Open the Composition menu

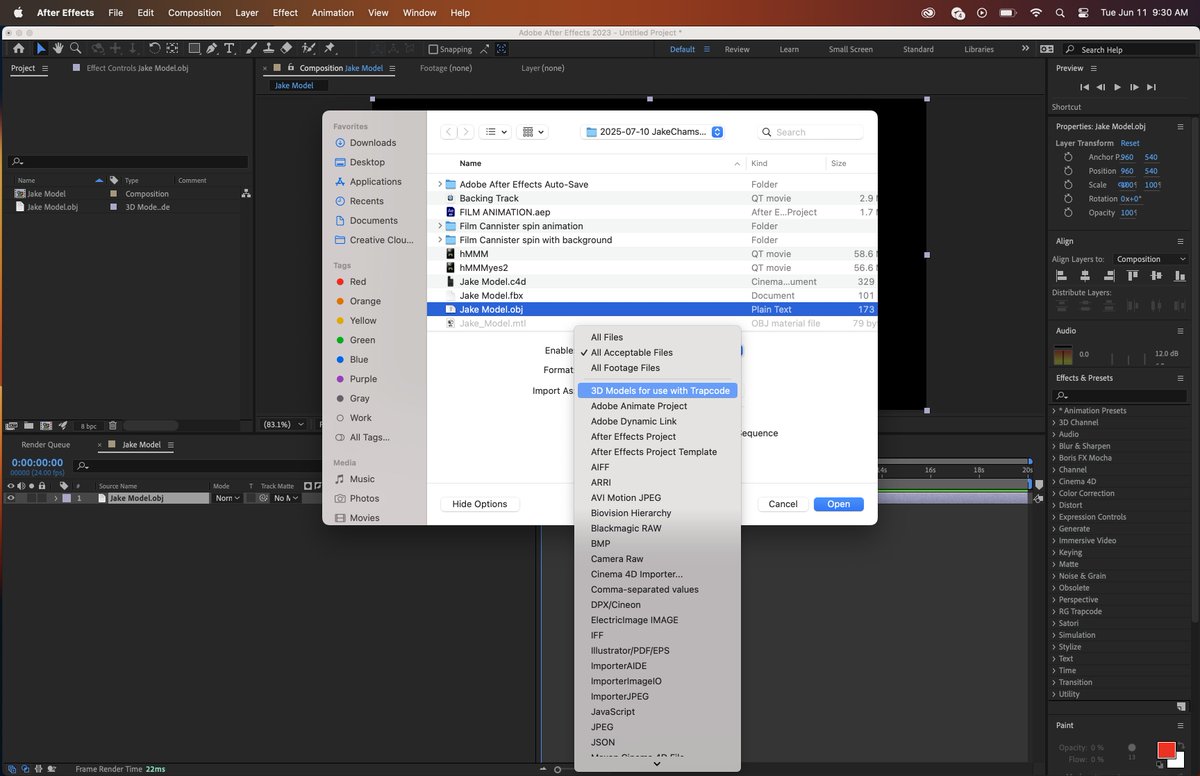point(195,13)
